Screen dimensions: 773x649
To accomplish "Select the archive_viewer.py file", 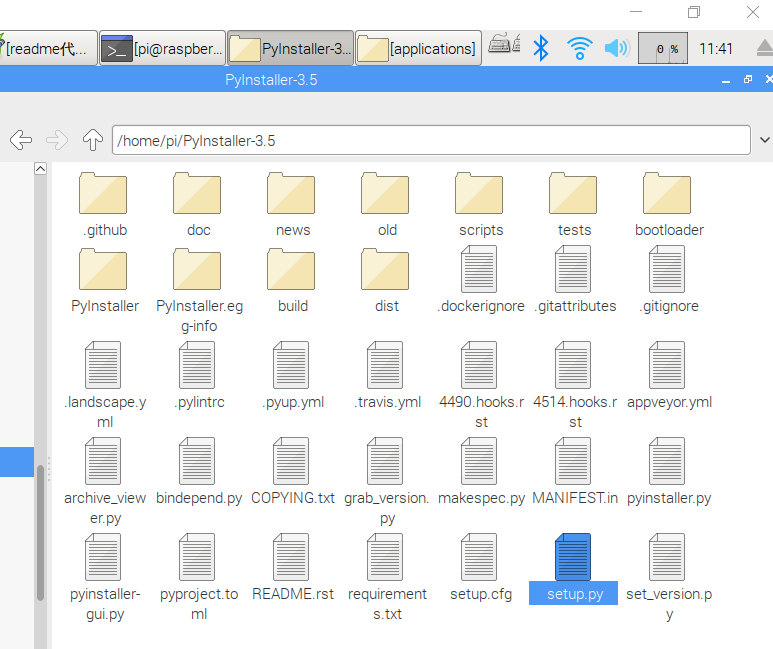I will pos(103,482).
